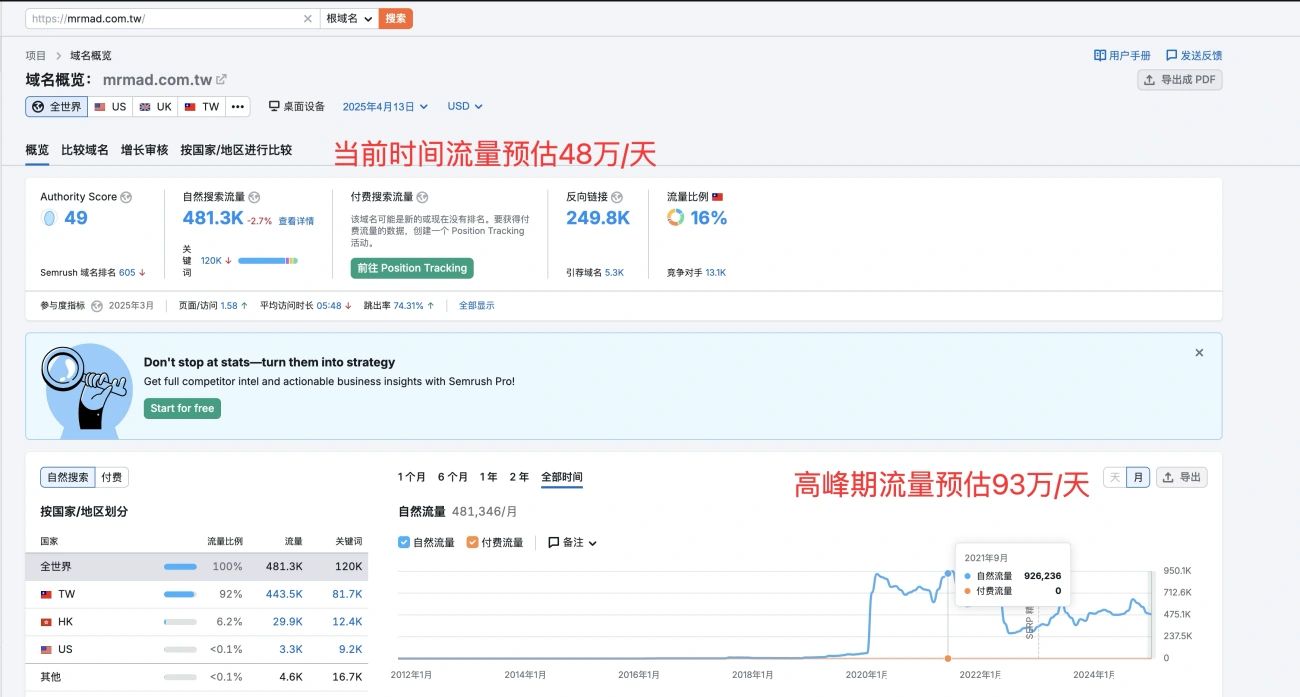1300x697 pixels.
Task: Select the 全世界 row in country table
Action: point(196,567)
